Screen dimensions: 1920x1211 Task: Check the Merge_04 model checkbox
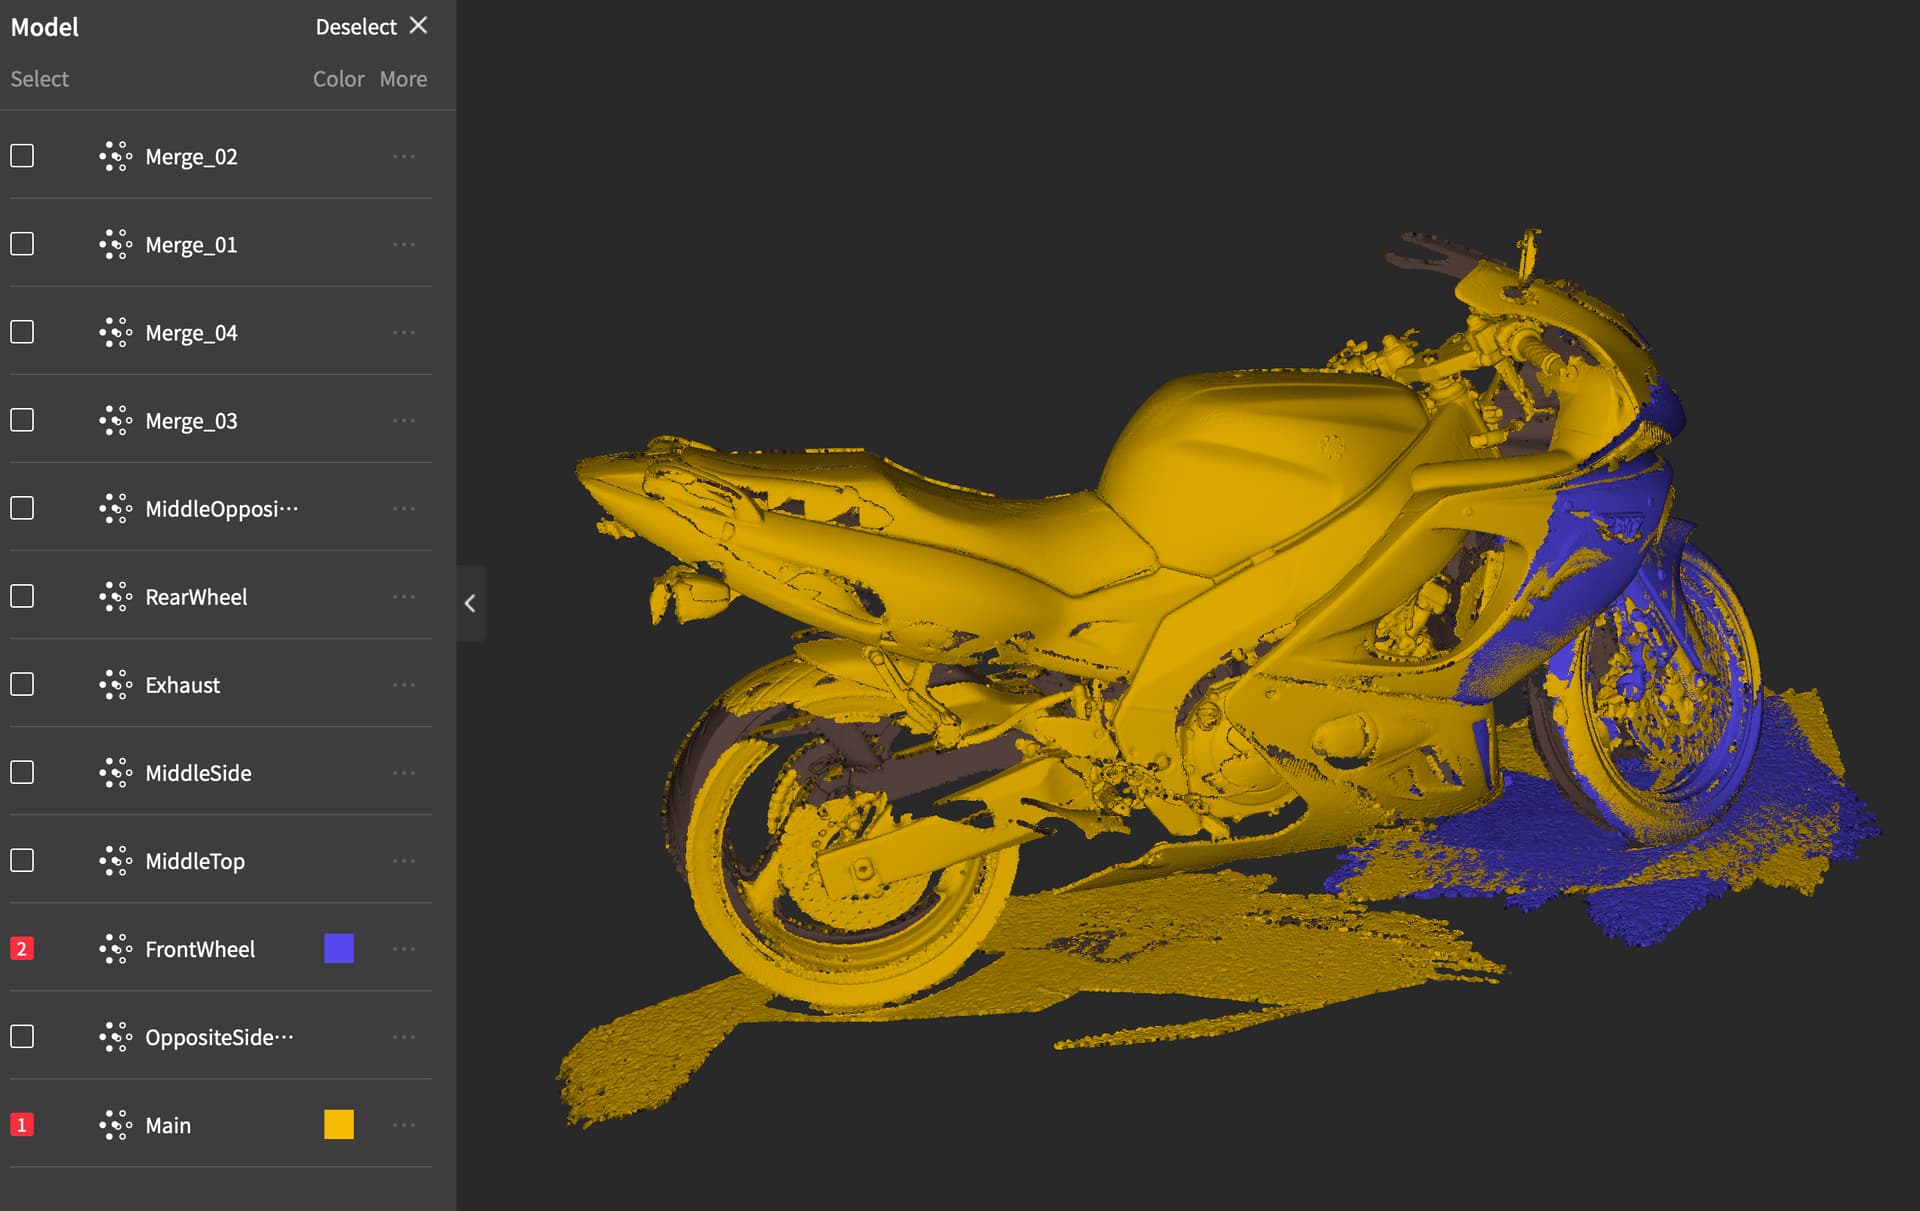pos(22,332)
